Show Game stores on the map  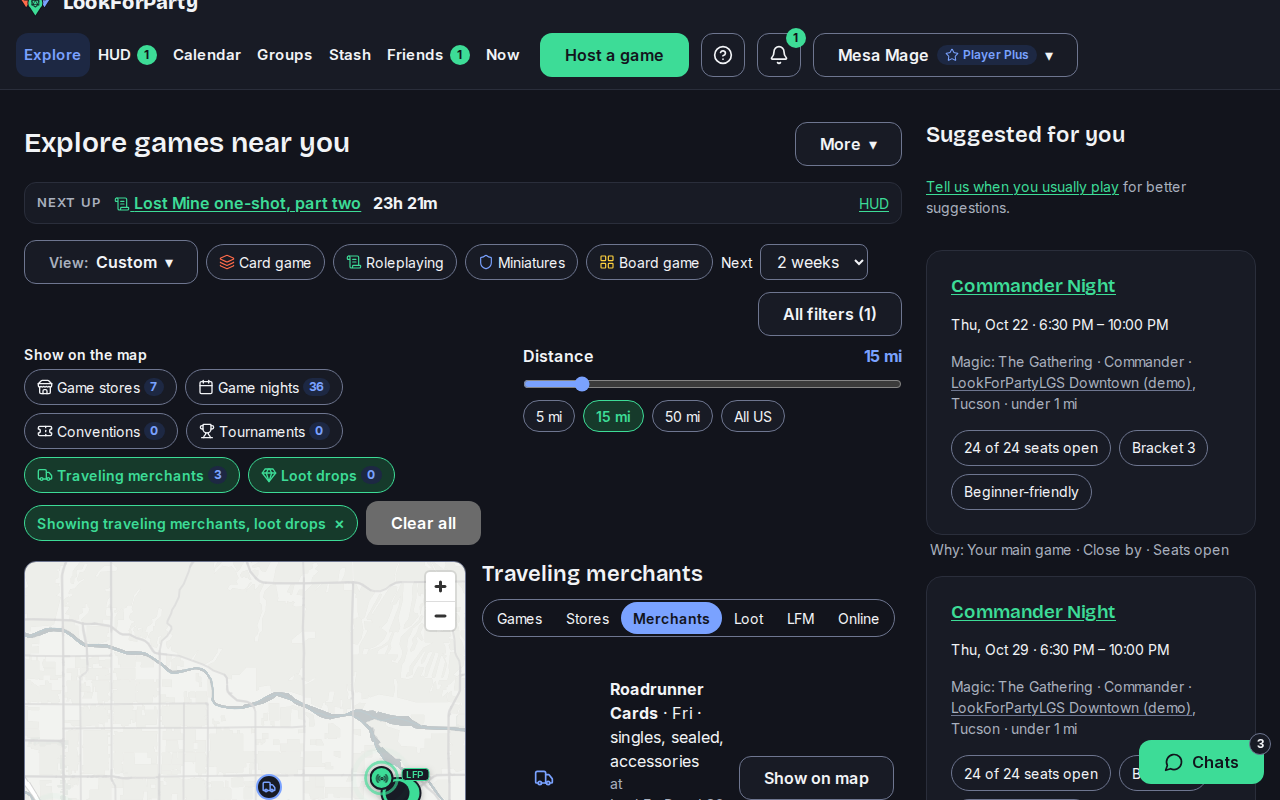click(x=100, y=387)
